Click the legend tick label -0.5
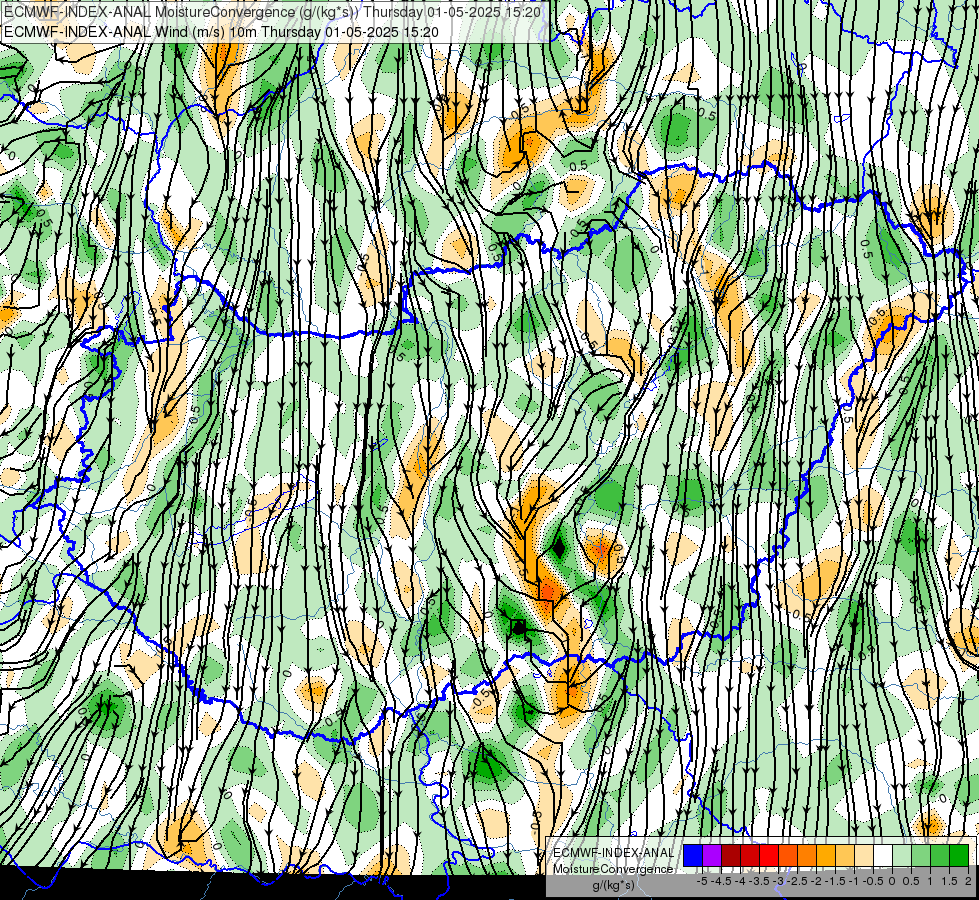The height and width of the screenshot is (900, 979). coord(873,881)
